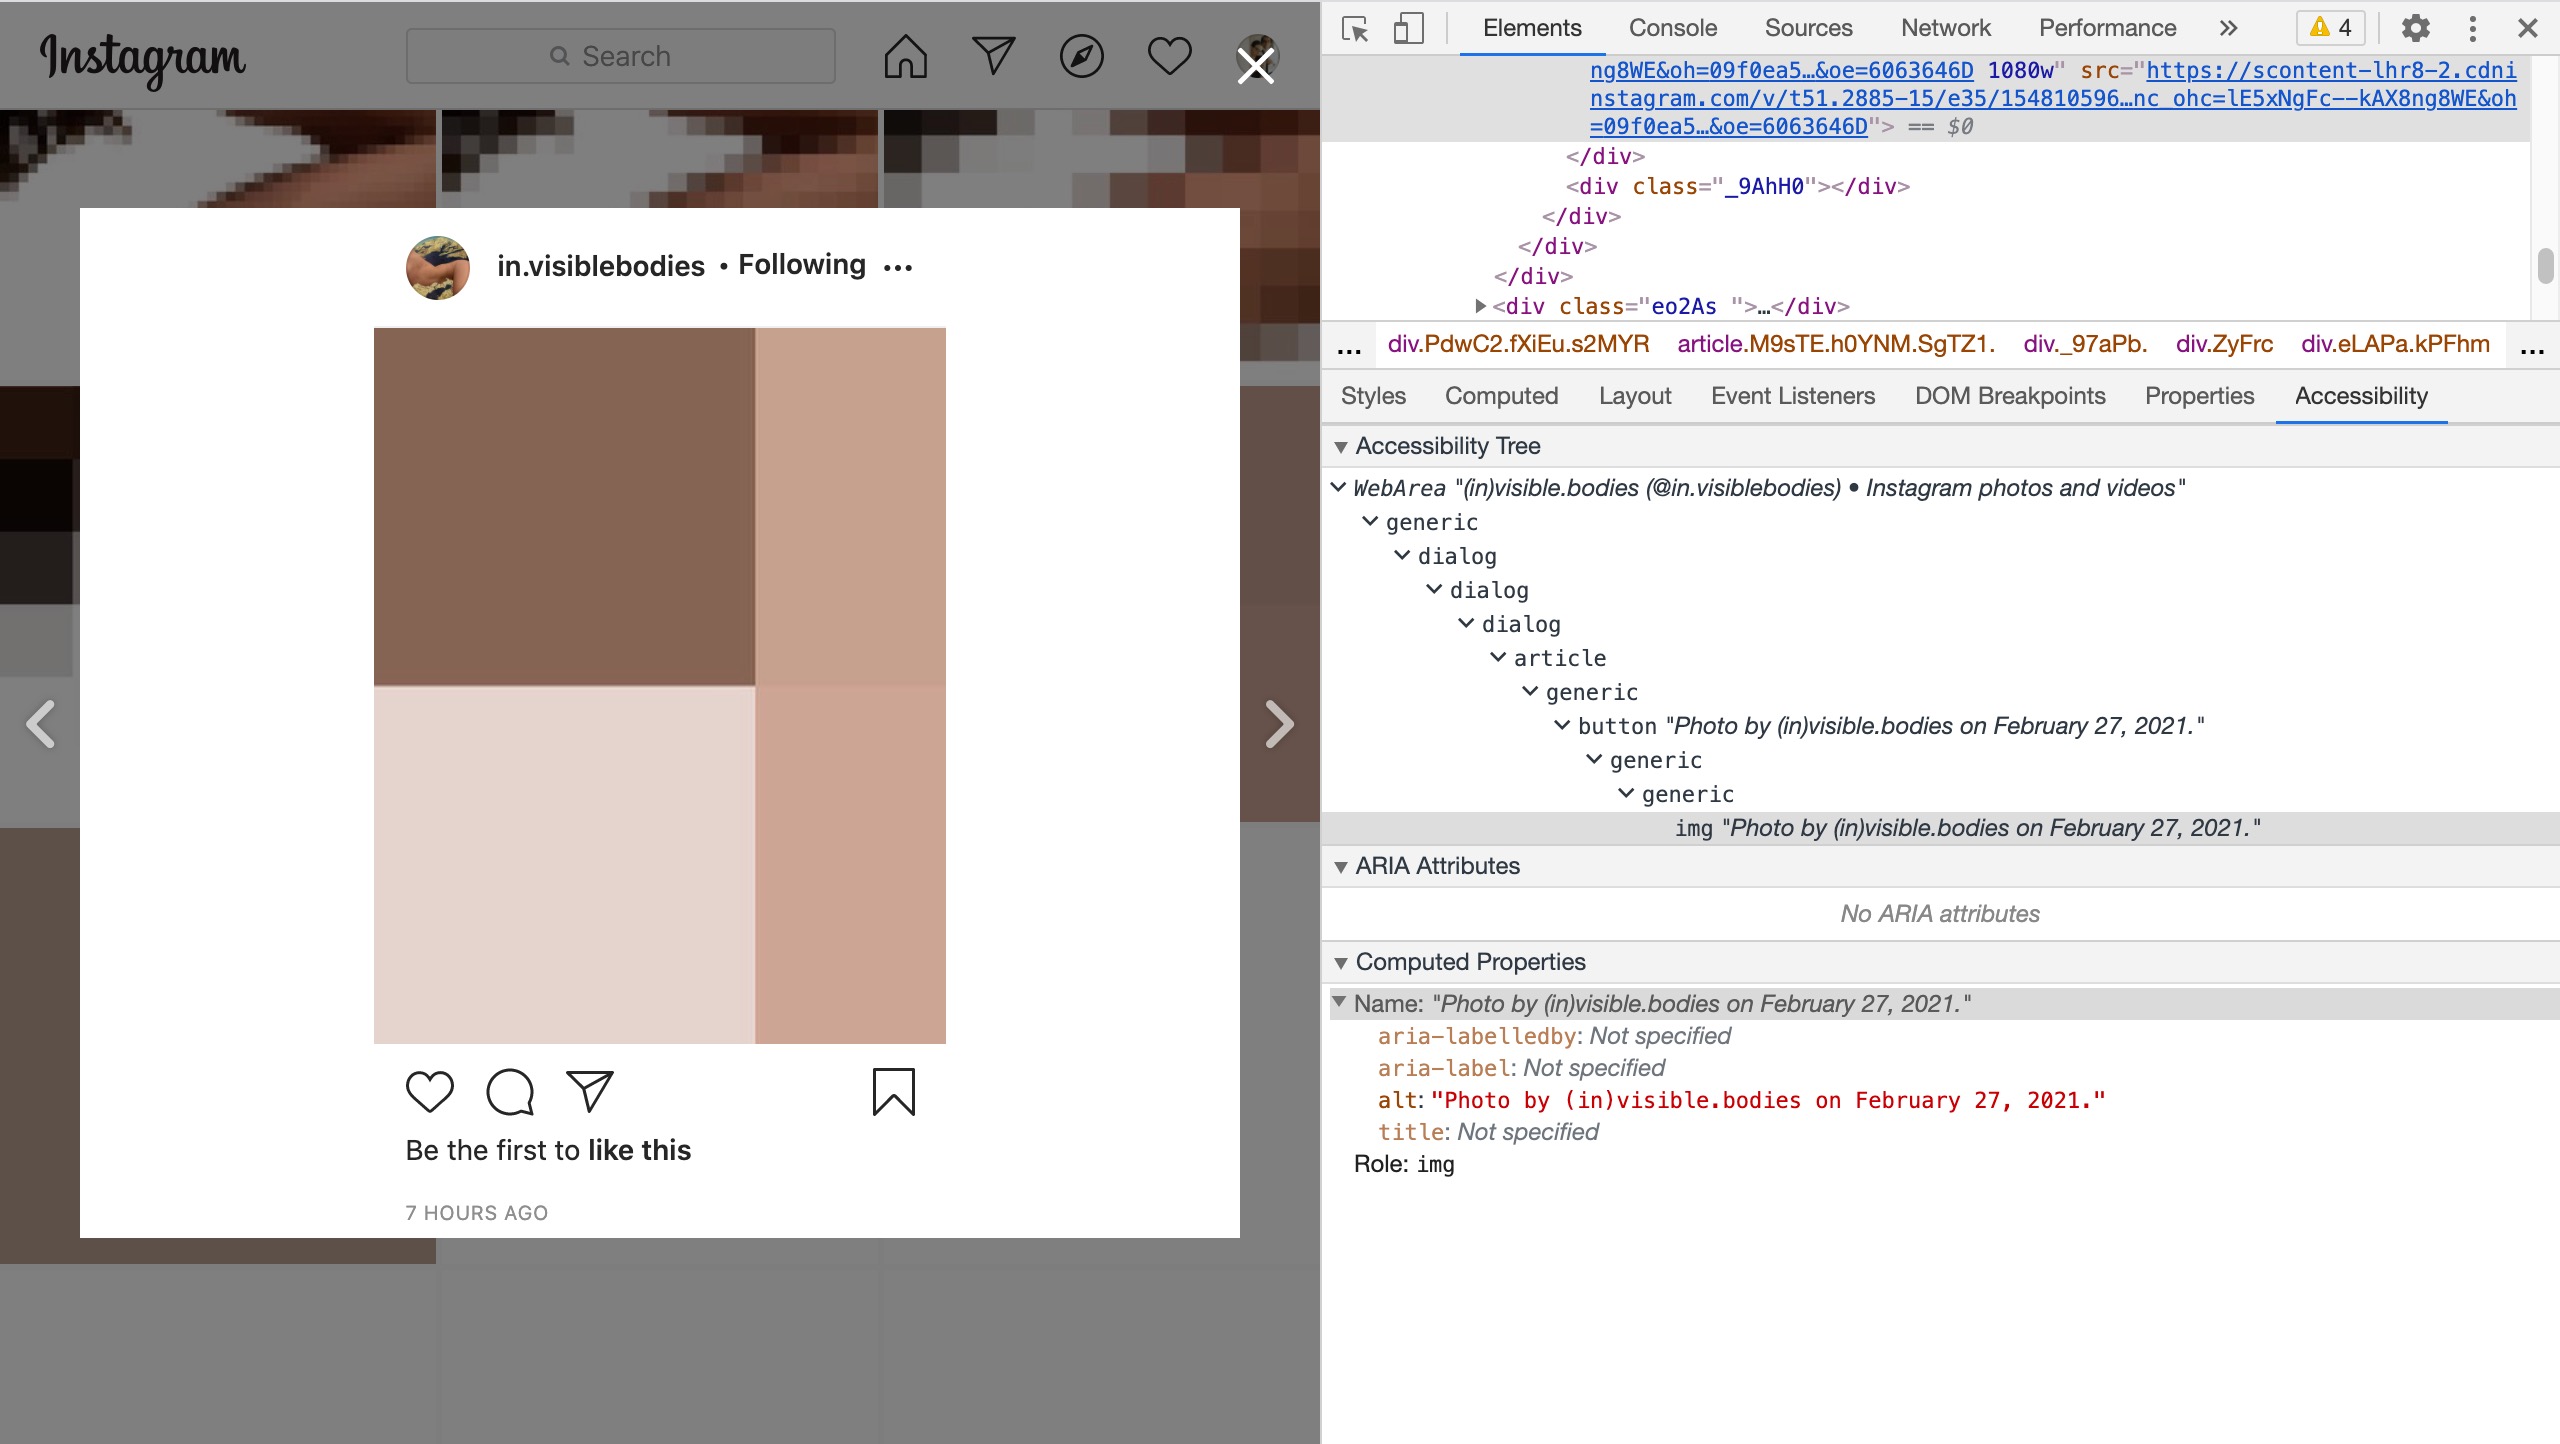The height and width of the screenshot is (1444, 2560).
Task: Click the Elements panel vertical scrollbar thumb
Action: (2545, 266)
